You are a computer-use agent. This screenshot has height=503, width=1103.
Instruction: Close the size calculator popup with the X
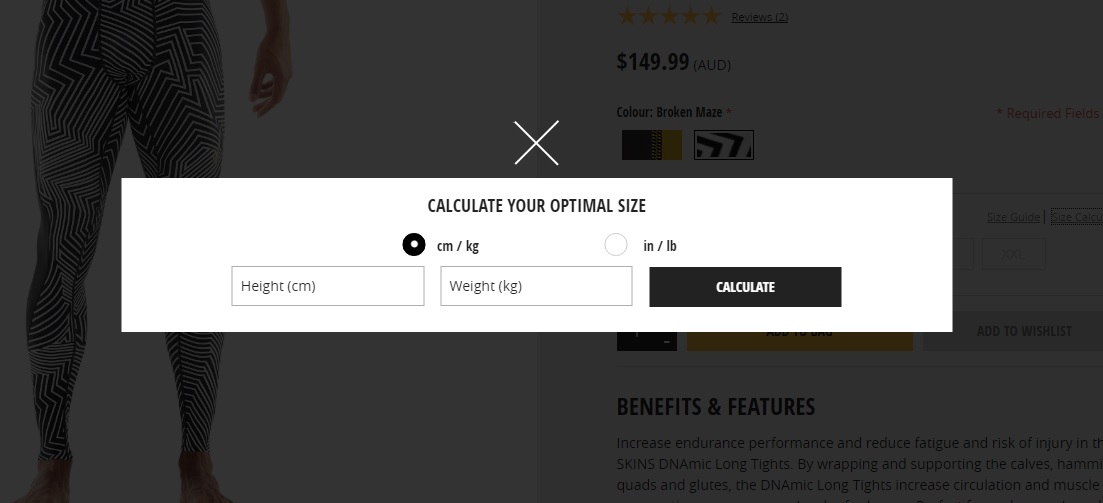pos(536,143)
